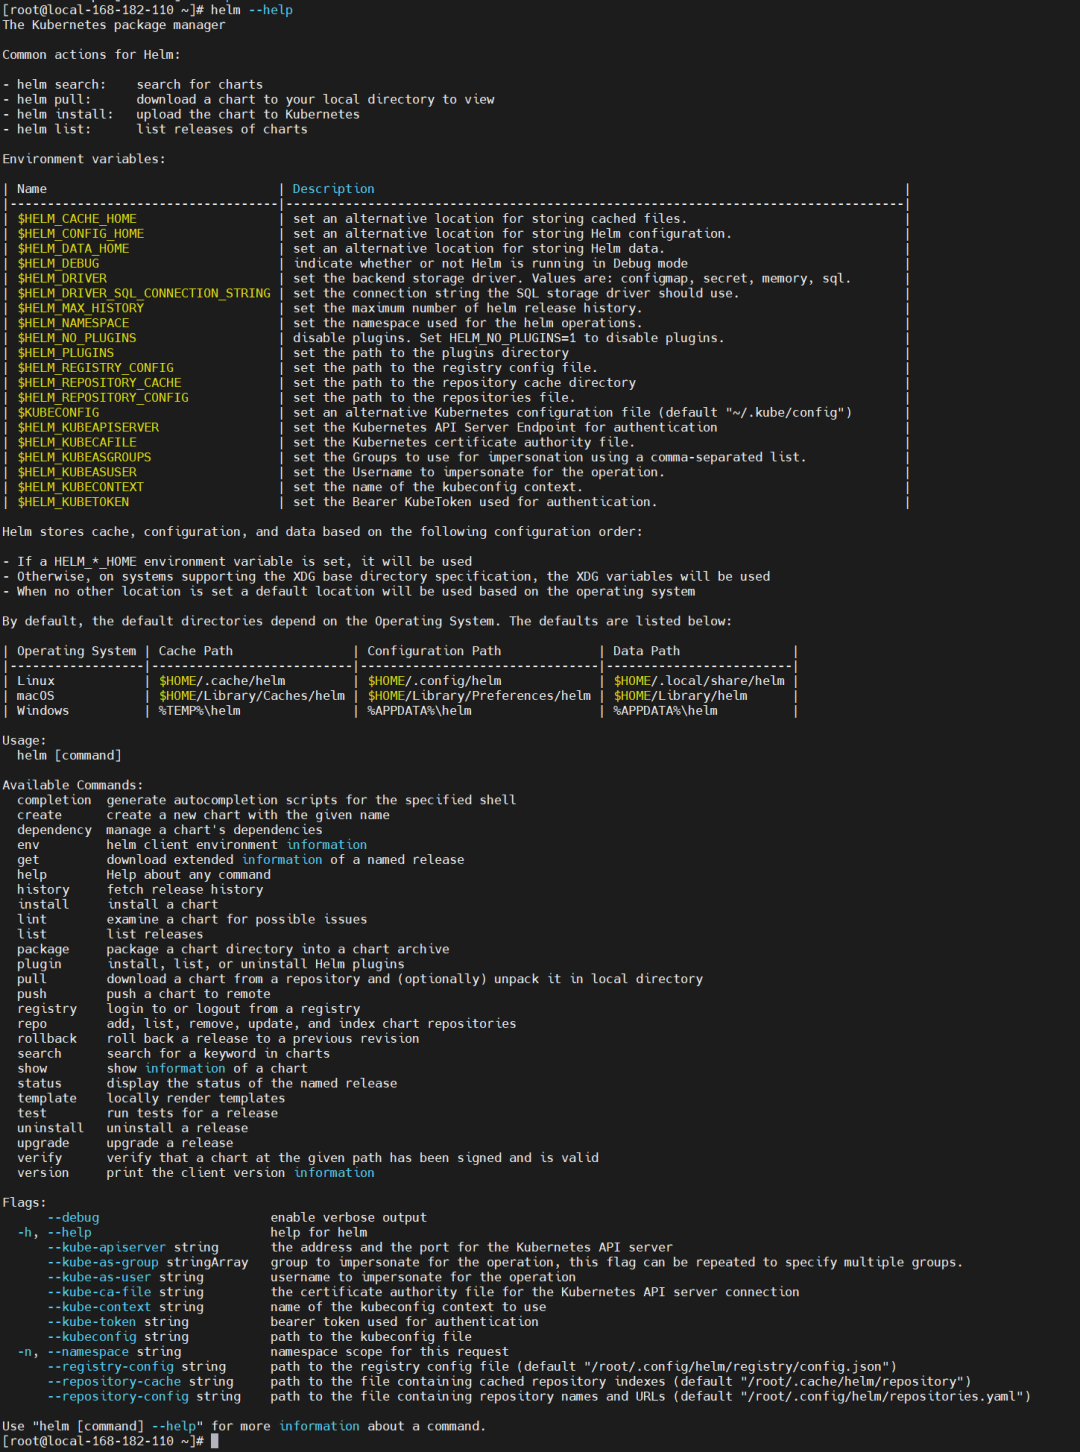Click the "Available Commands:" heading

[73, 785]
